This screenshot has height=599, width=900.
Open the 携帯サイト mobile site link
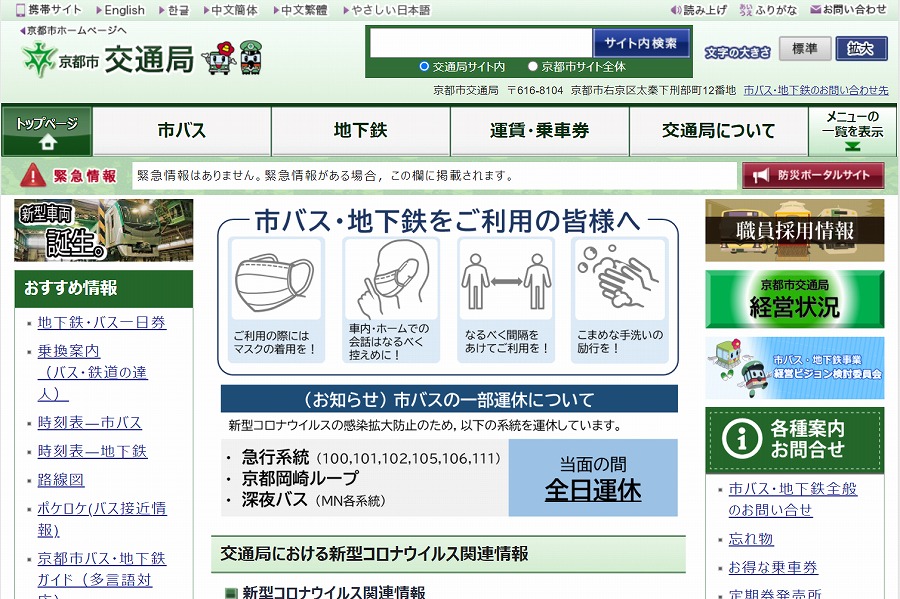(49, 10)
